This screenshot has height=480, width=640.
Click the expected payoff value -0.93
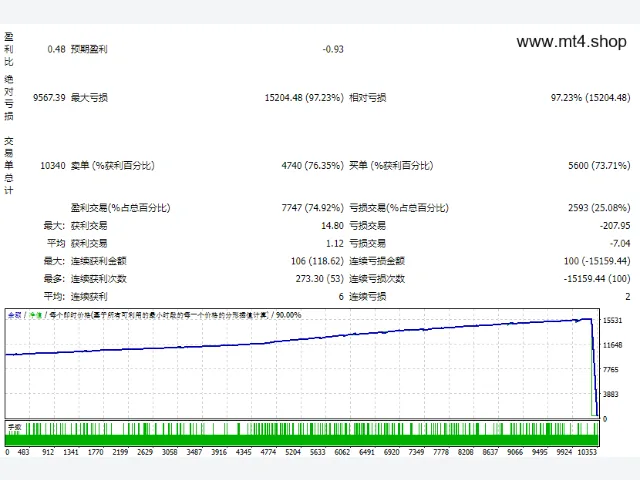tap(333, 49)
